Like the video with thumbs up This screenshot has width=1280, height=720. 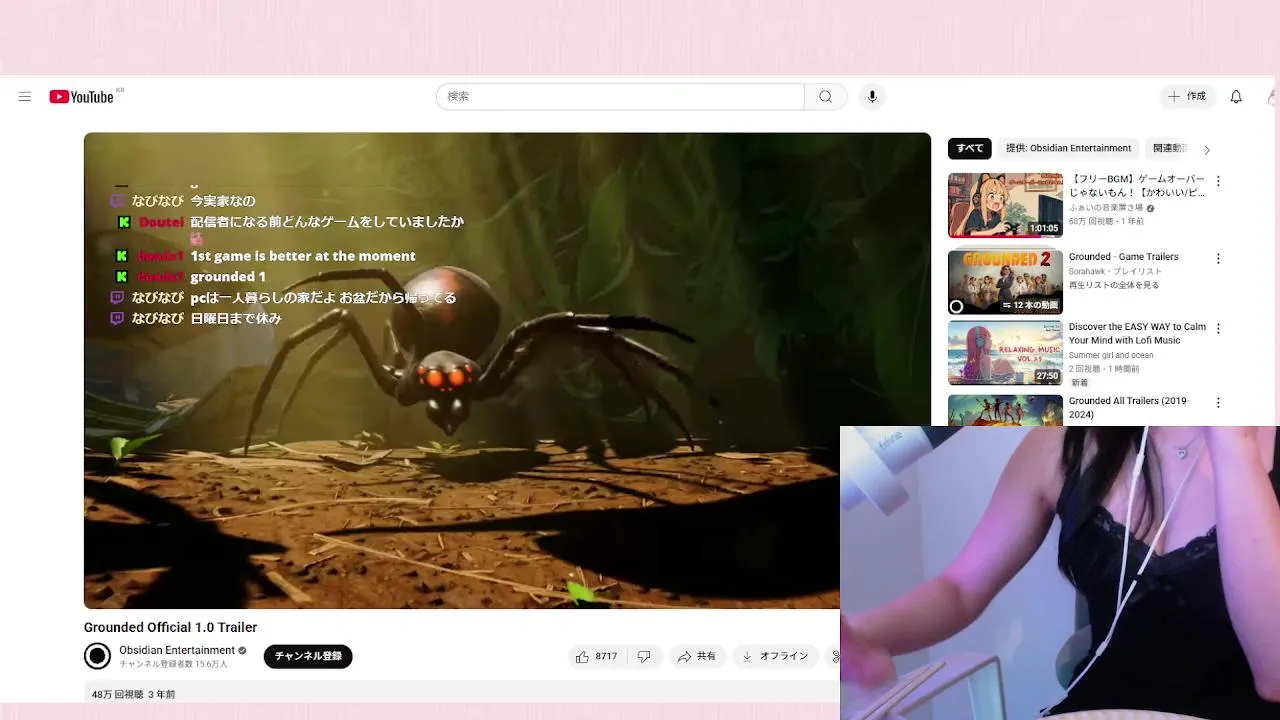pyautogui.click(x=597, y=656)
